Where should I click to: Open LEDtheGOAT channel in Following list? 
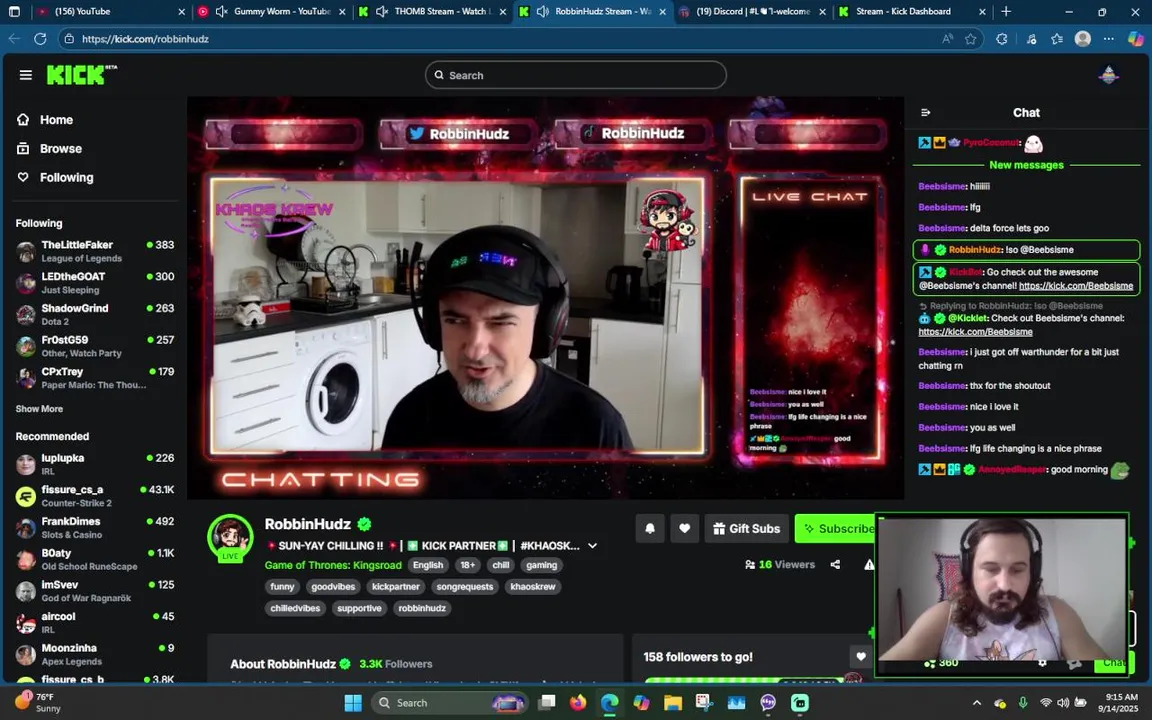95,283
